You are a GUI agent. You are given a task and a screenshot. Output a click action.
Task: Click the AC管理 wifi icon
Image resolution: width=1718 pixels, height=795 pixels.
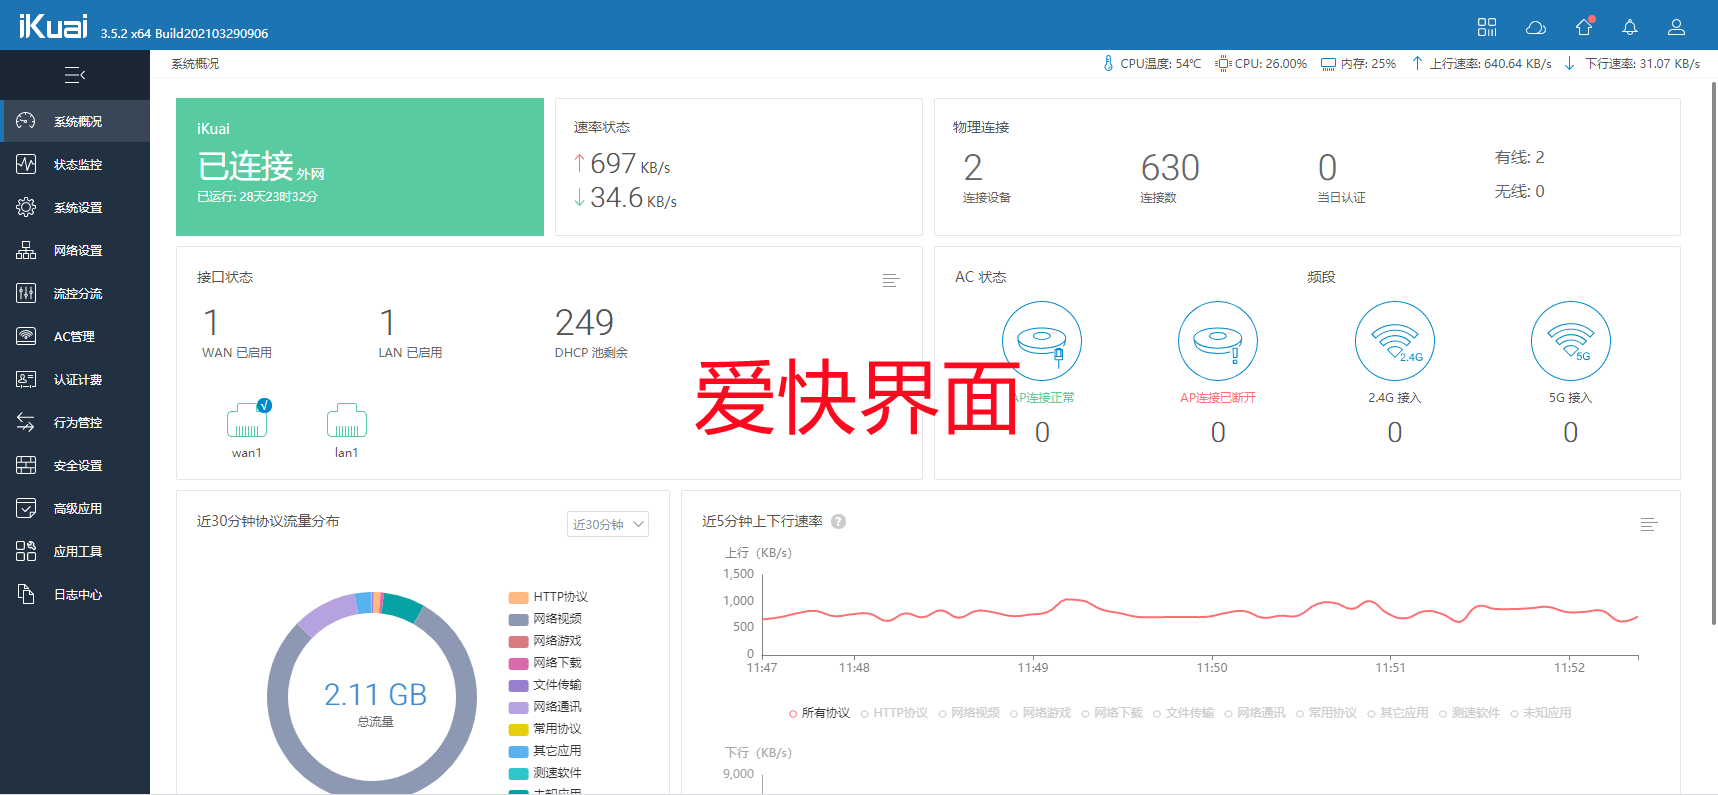(26, 336)
